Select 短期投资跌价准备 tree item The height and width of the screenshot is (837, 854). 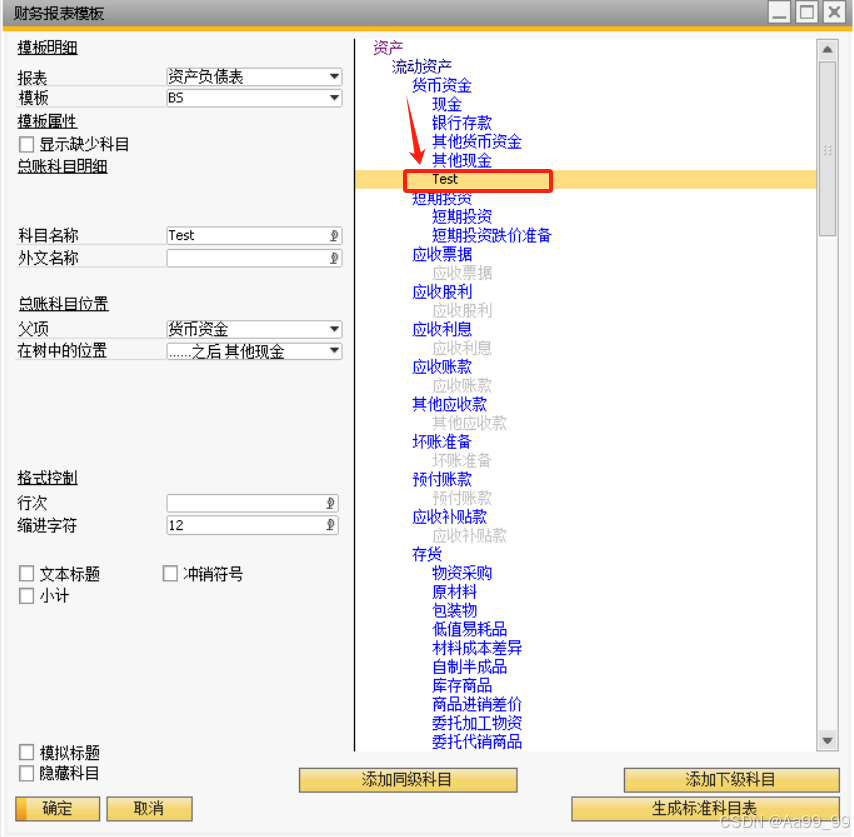pyautogui.click(x=492, y=235)
